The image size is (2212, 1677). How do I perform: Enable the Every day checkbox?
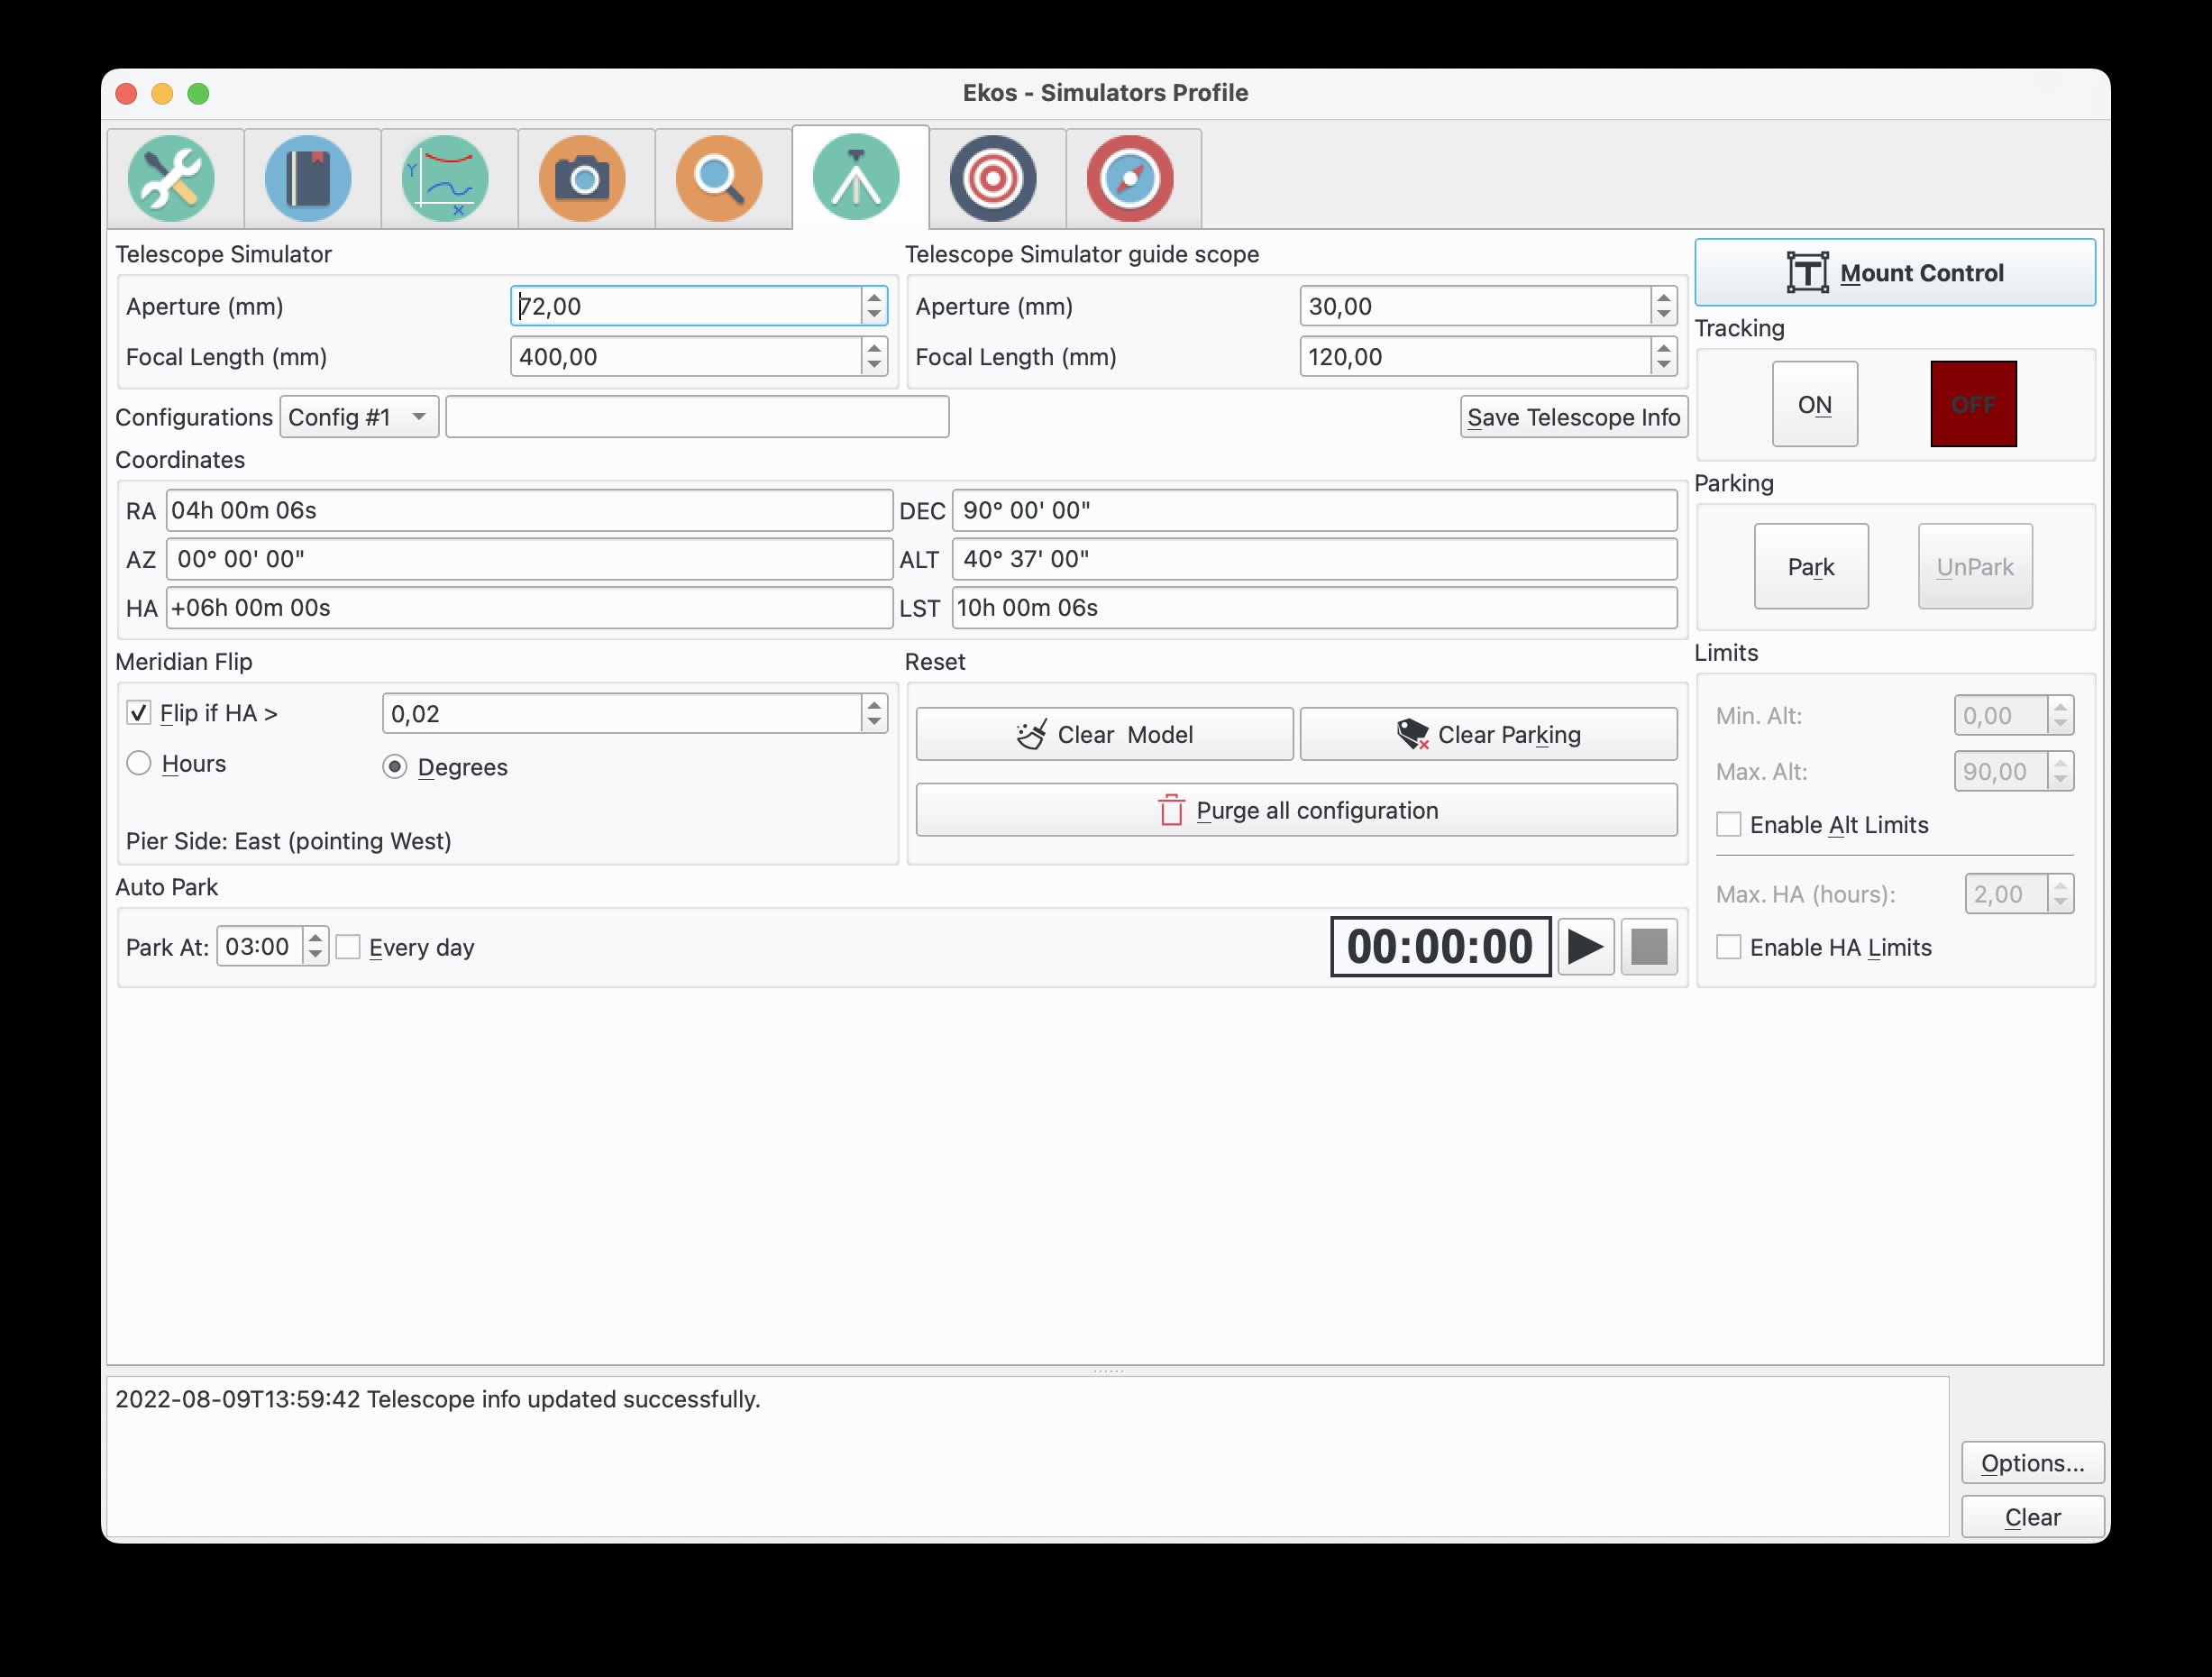[x=348, y=947]
